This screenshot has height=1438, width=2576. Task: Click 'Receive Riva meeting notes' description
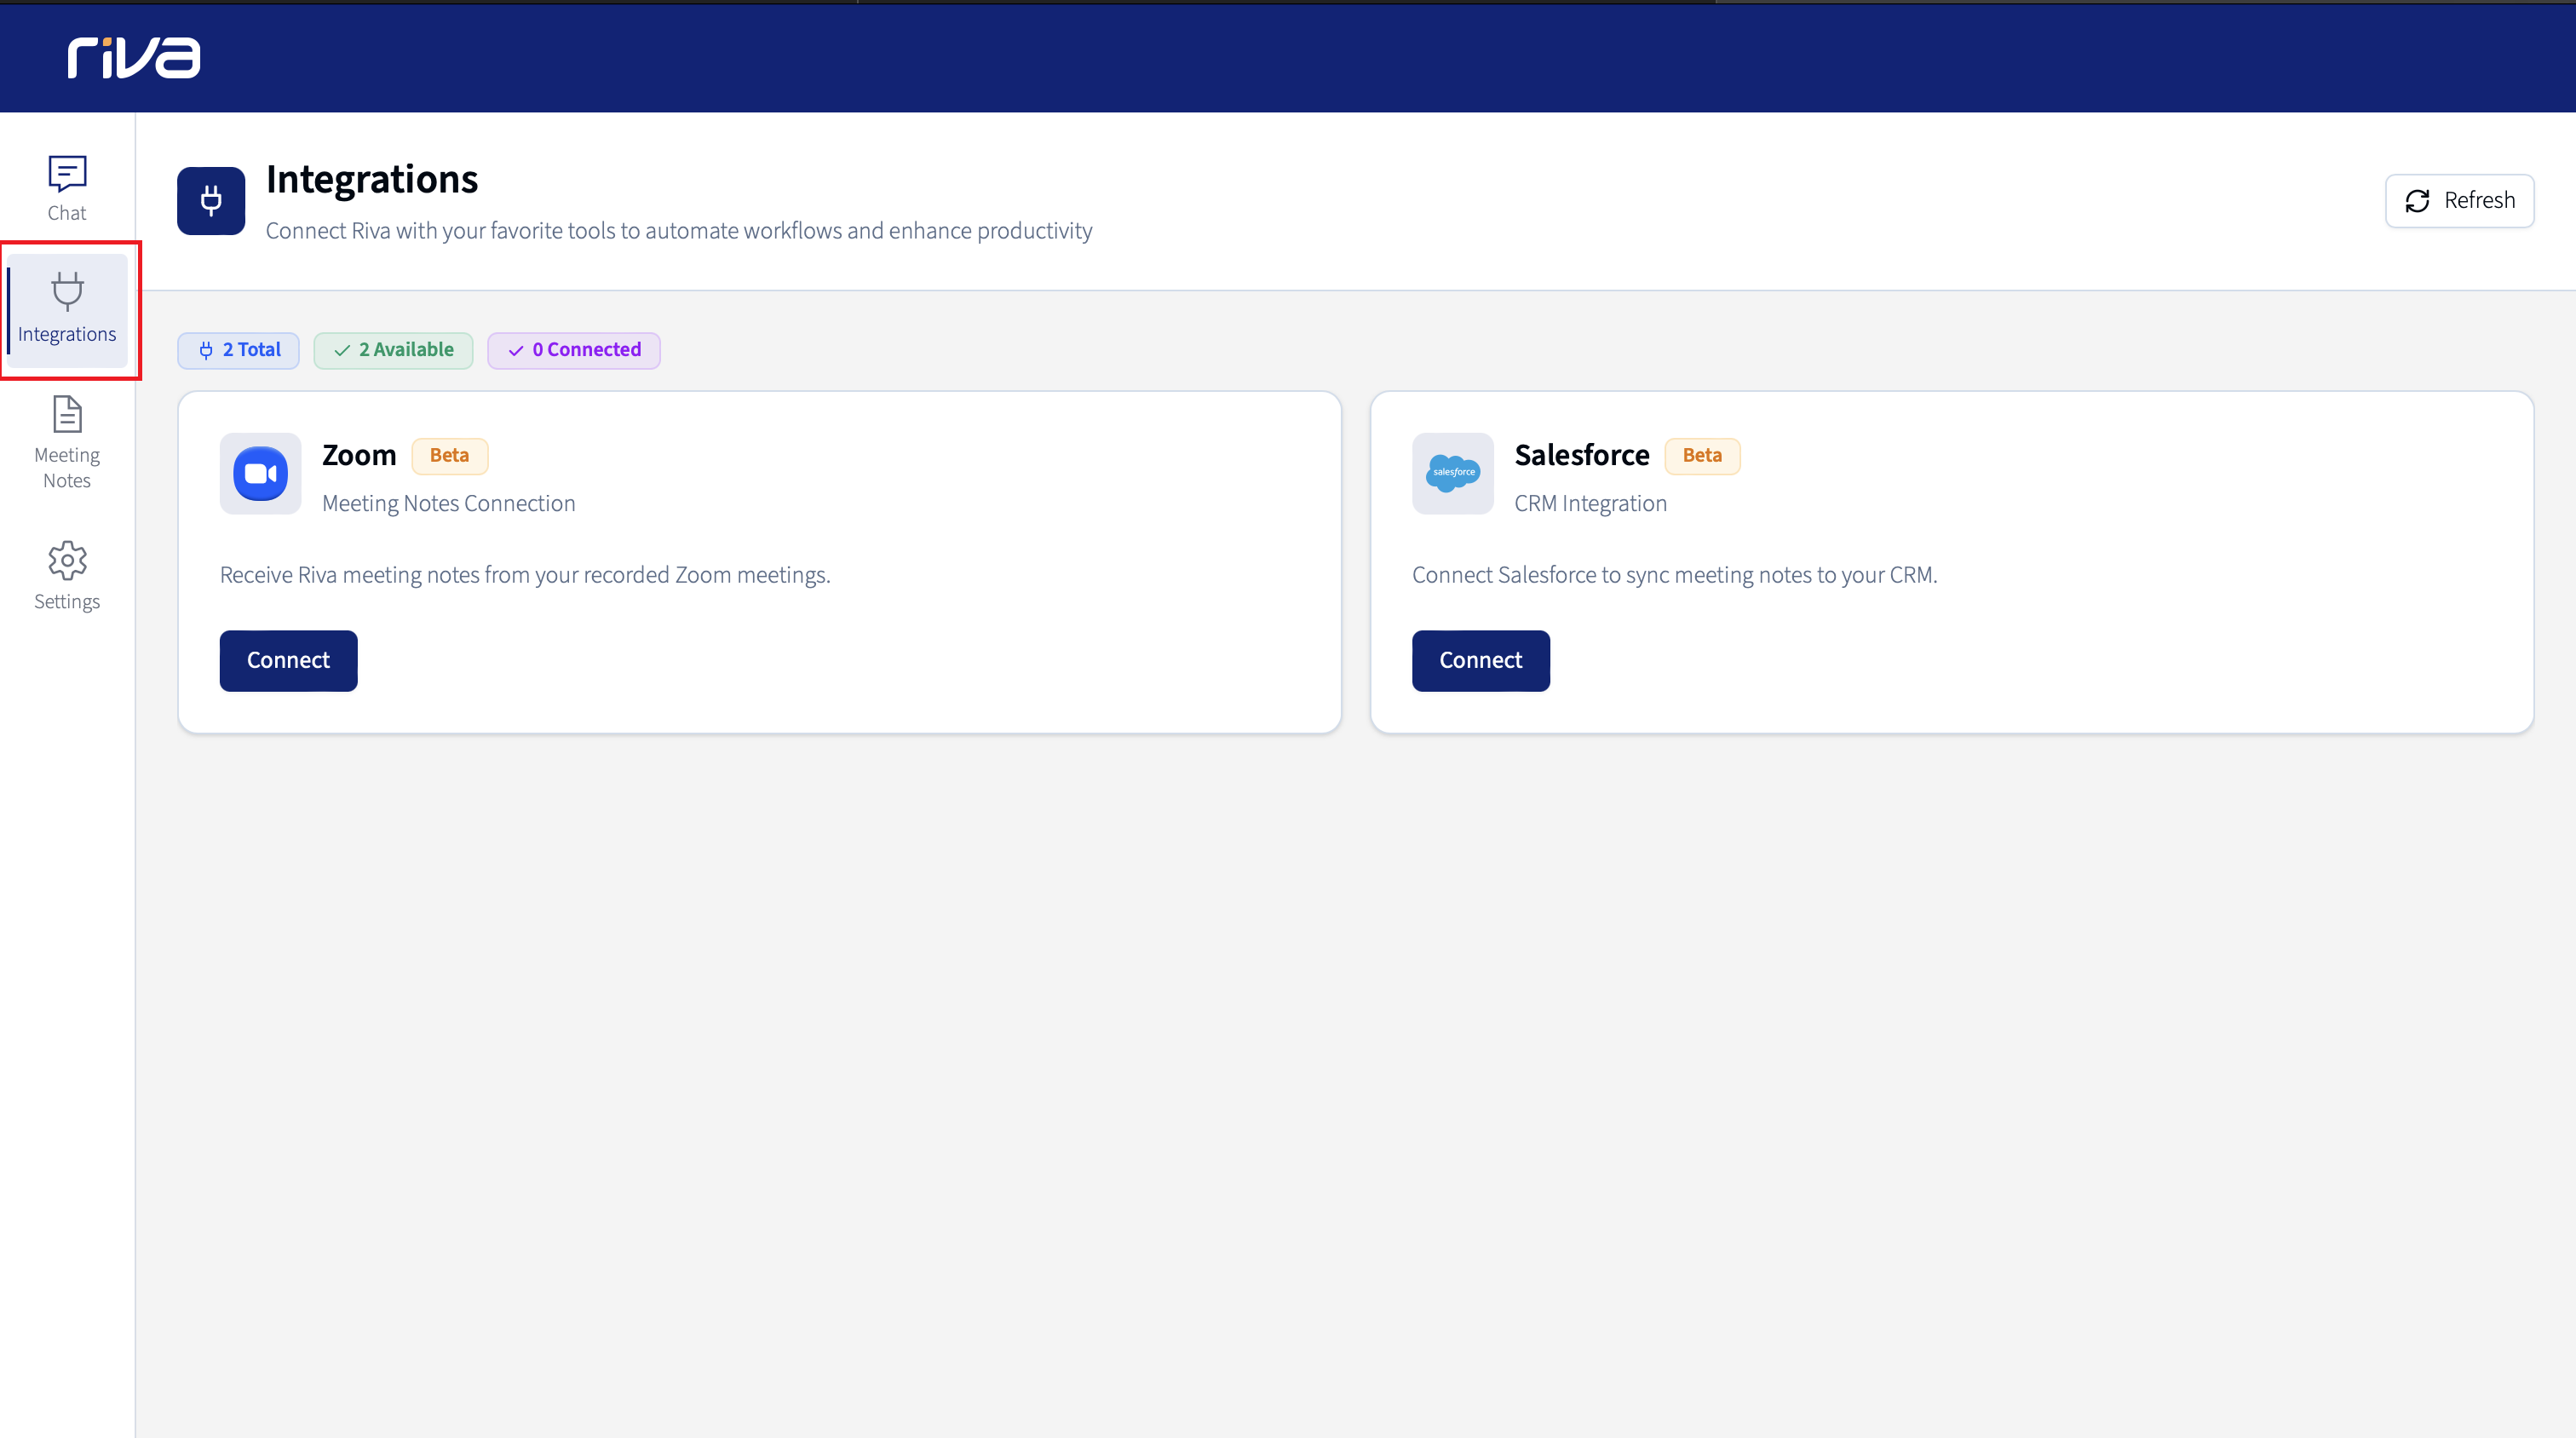click(x=525, y=575)
